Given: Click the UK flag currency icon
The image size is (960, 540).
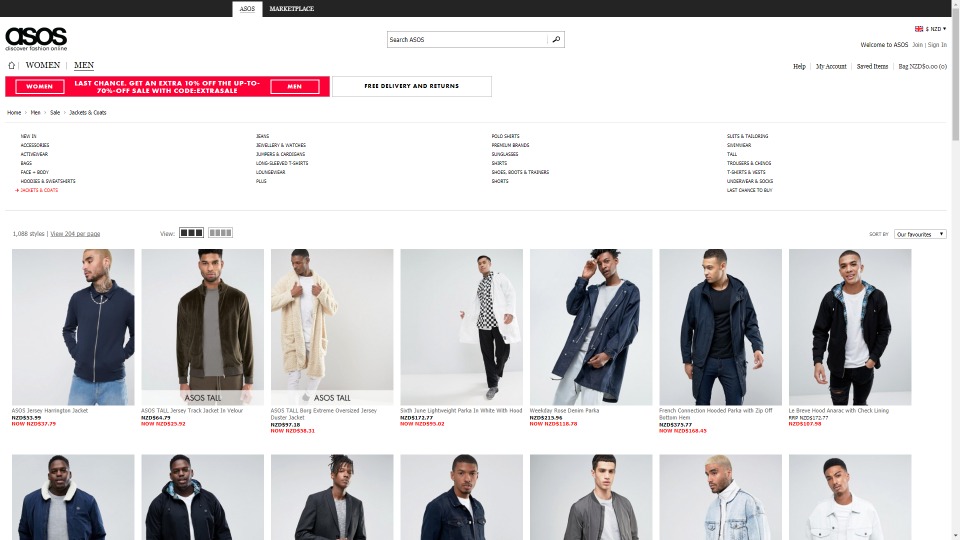Looking at the screenshot, I should click(918, 29).
